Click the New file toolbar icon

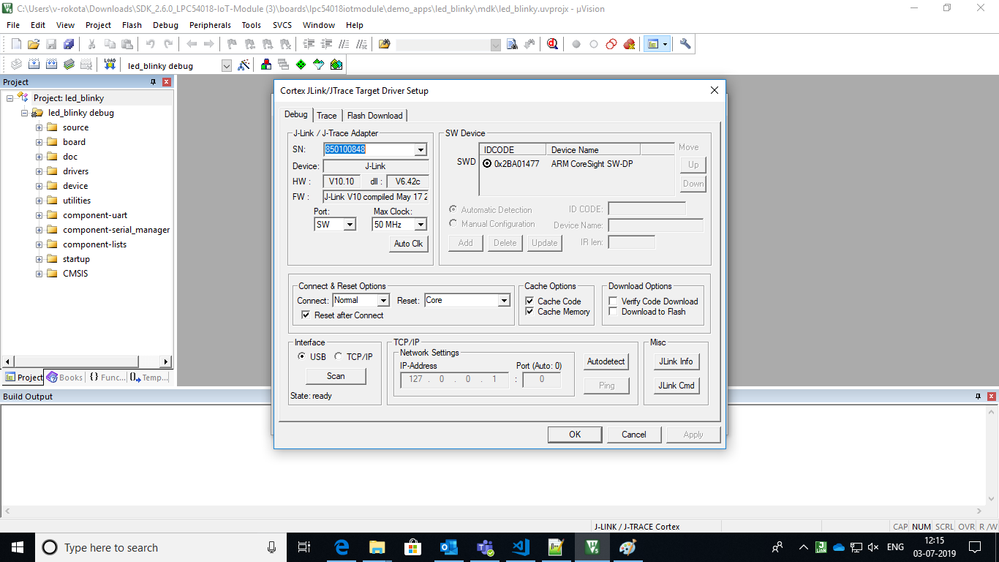(x=17, y=44)
